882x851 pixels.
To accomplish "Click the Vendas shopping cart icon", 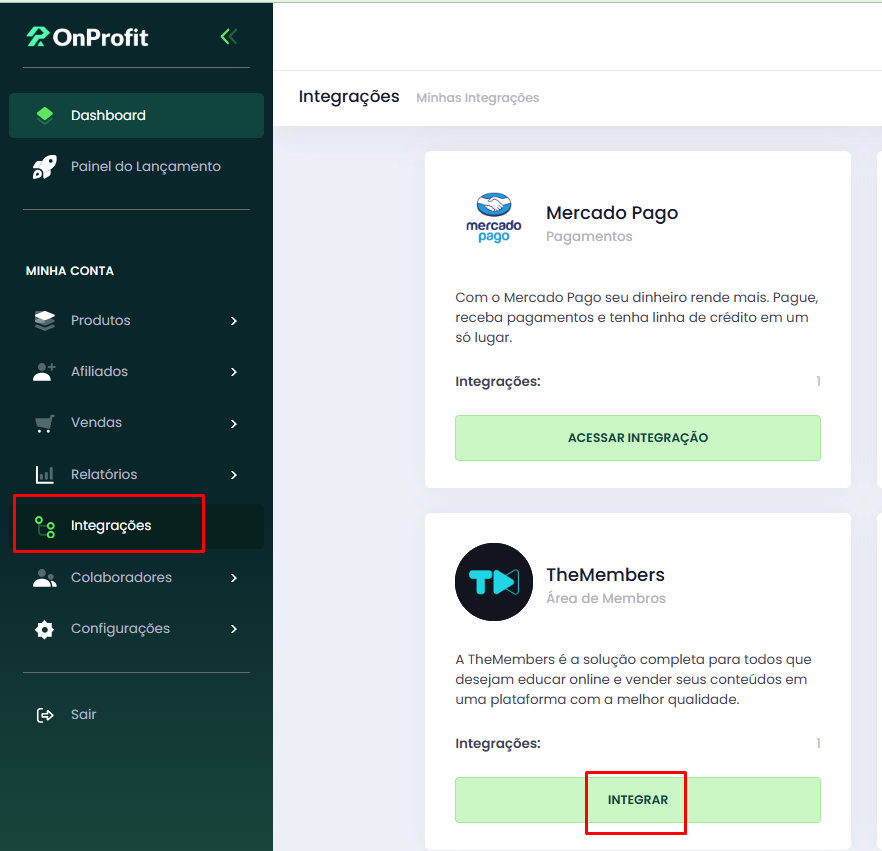I will point(44,423).
